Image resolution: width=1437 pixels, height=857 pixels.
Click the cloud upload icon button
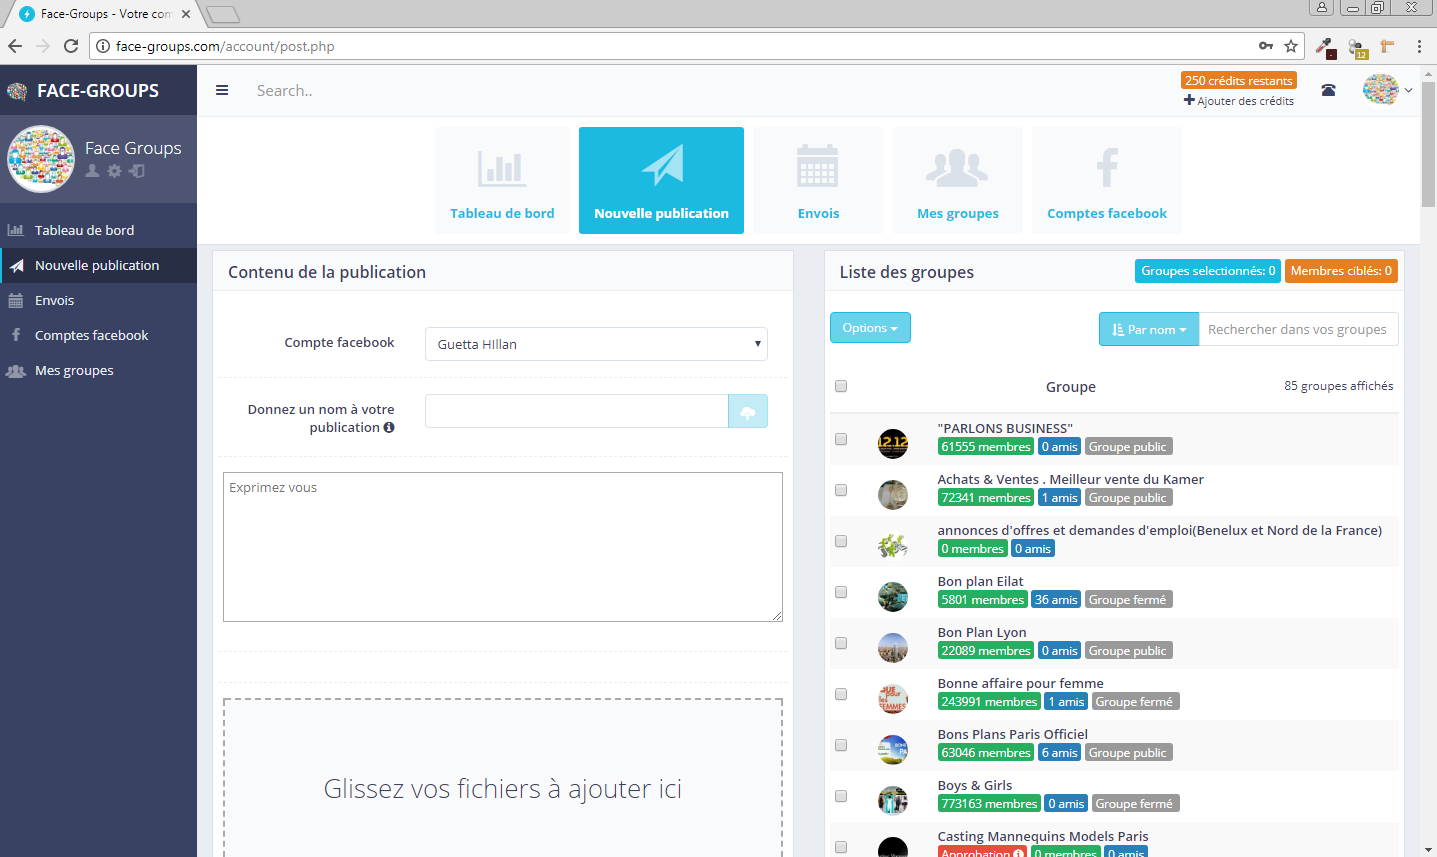(747, 411)
